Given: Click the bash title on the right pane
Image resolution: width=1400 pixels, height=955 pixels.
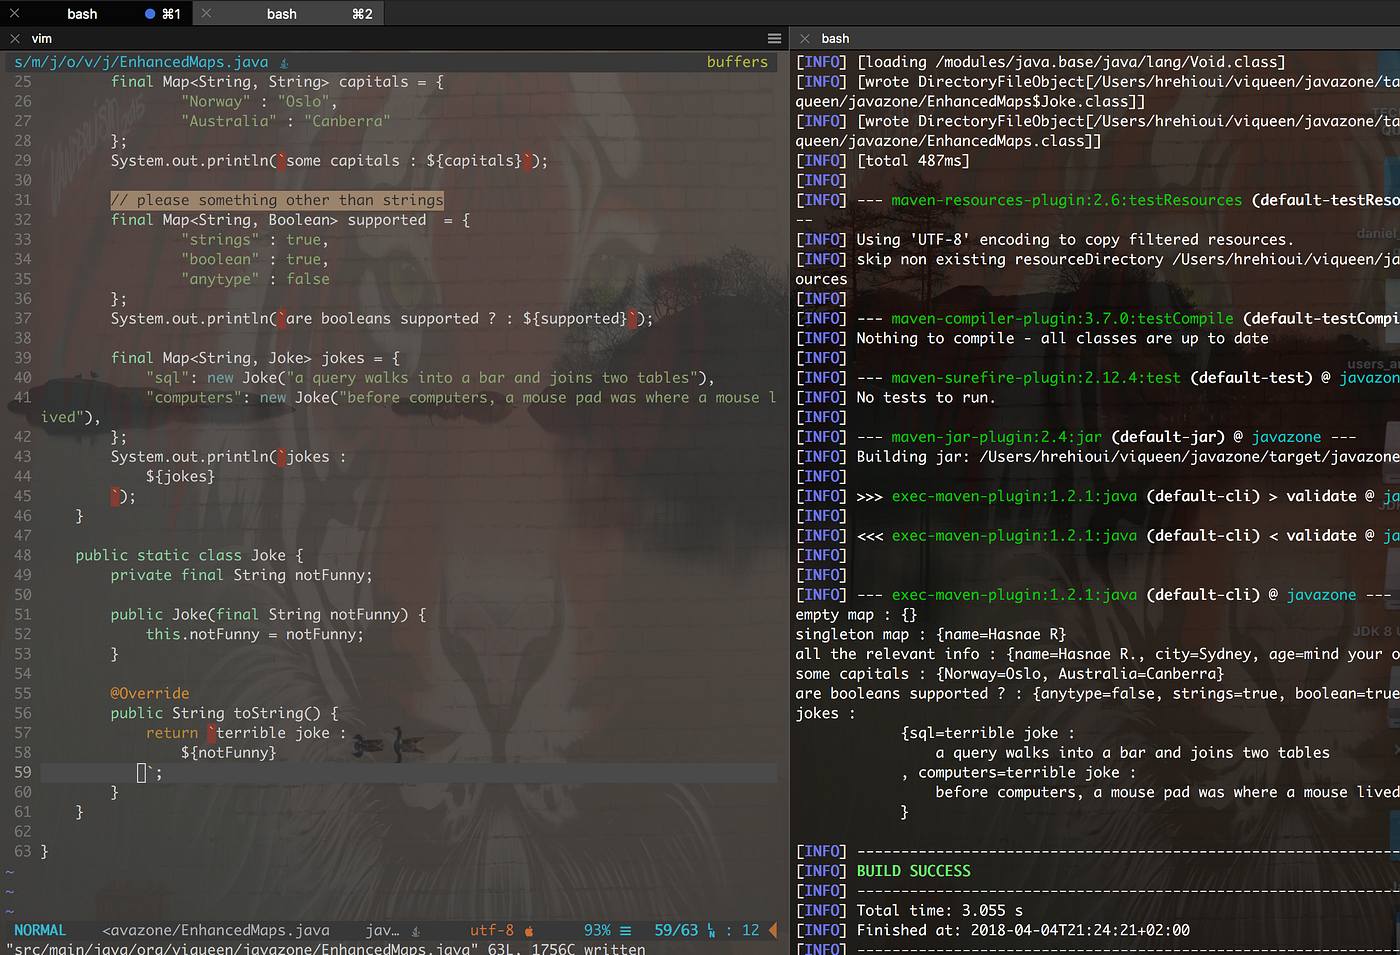Looking at the screenshot, I should pos(834,37).
